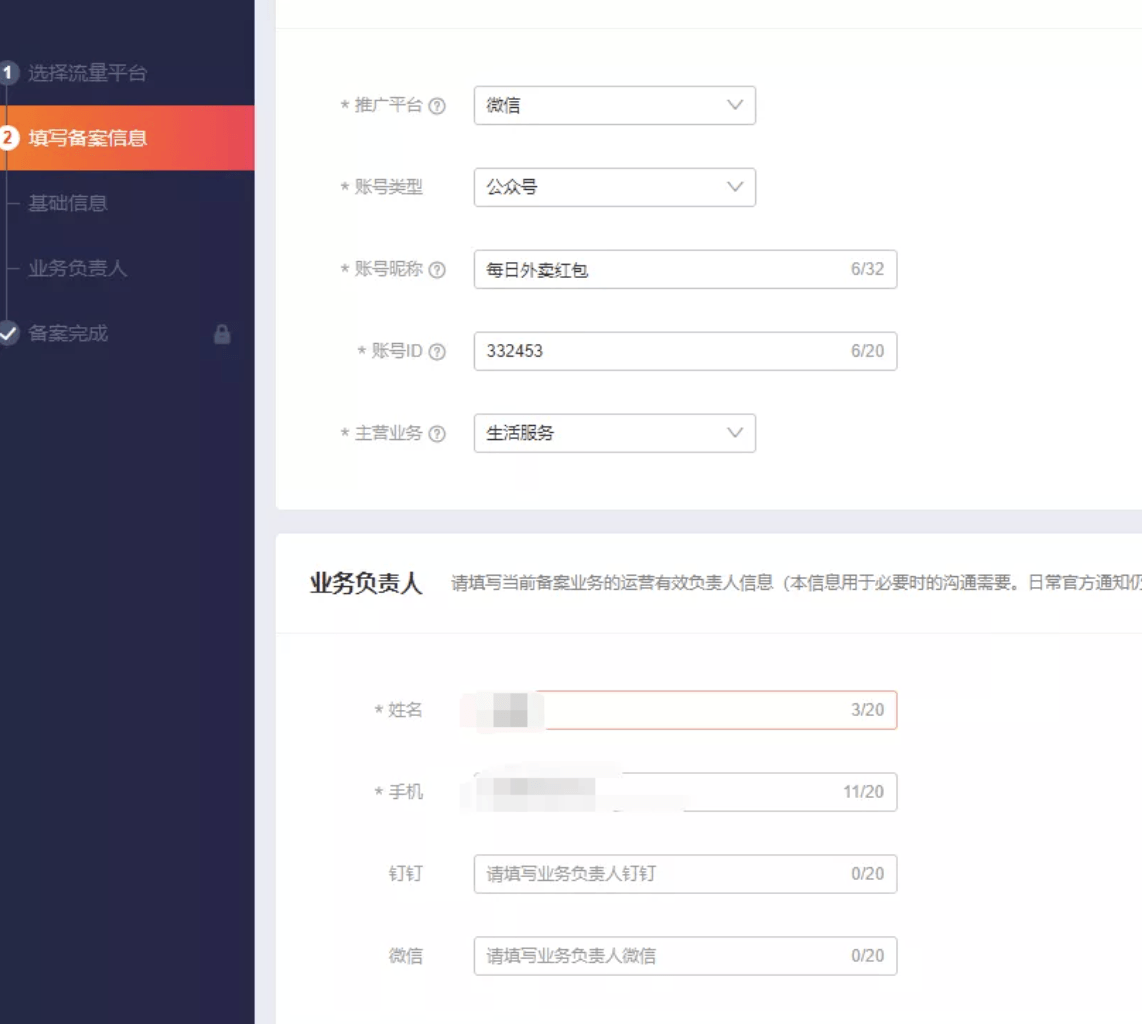1142x1024 pixels.
Task: Click the help icon beside 账号ID
Action: coord(437,352)
